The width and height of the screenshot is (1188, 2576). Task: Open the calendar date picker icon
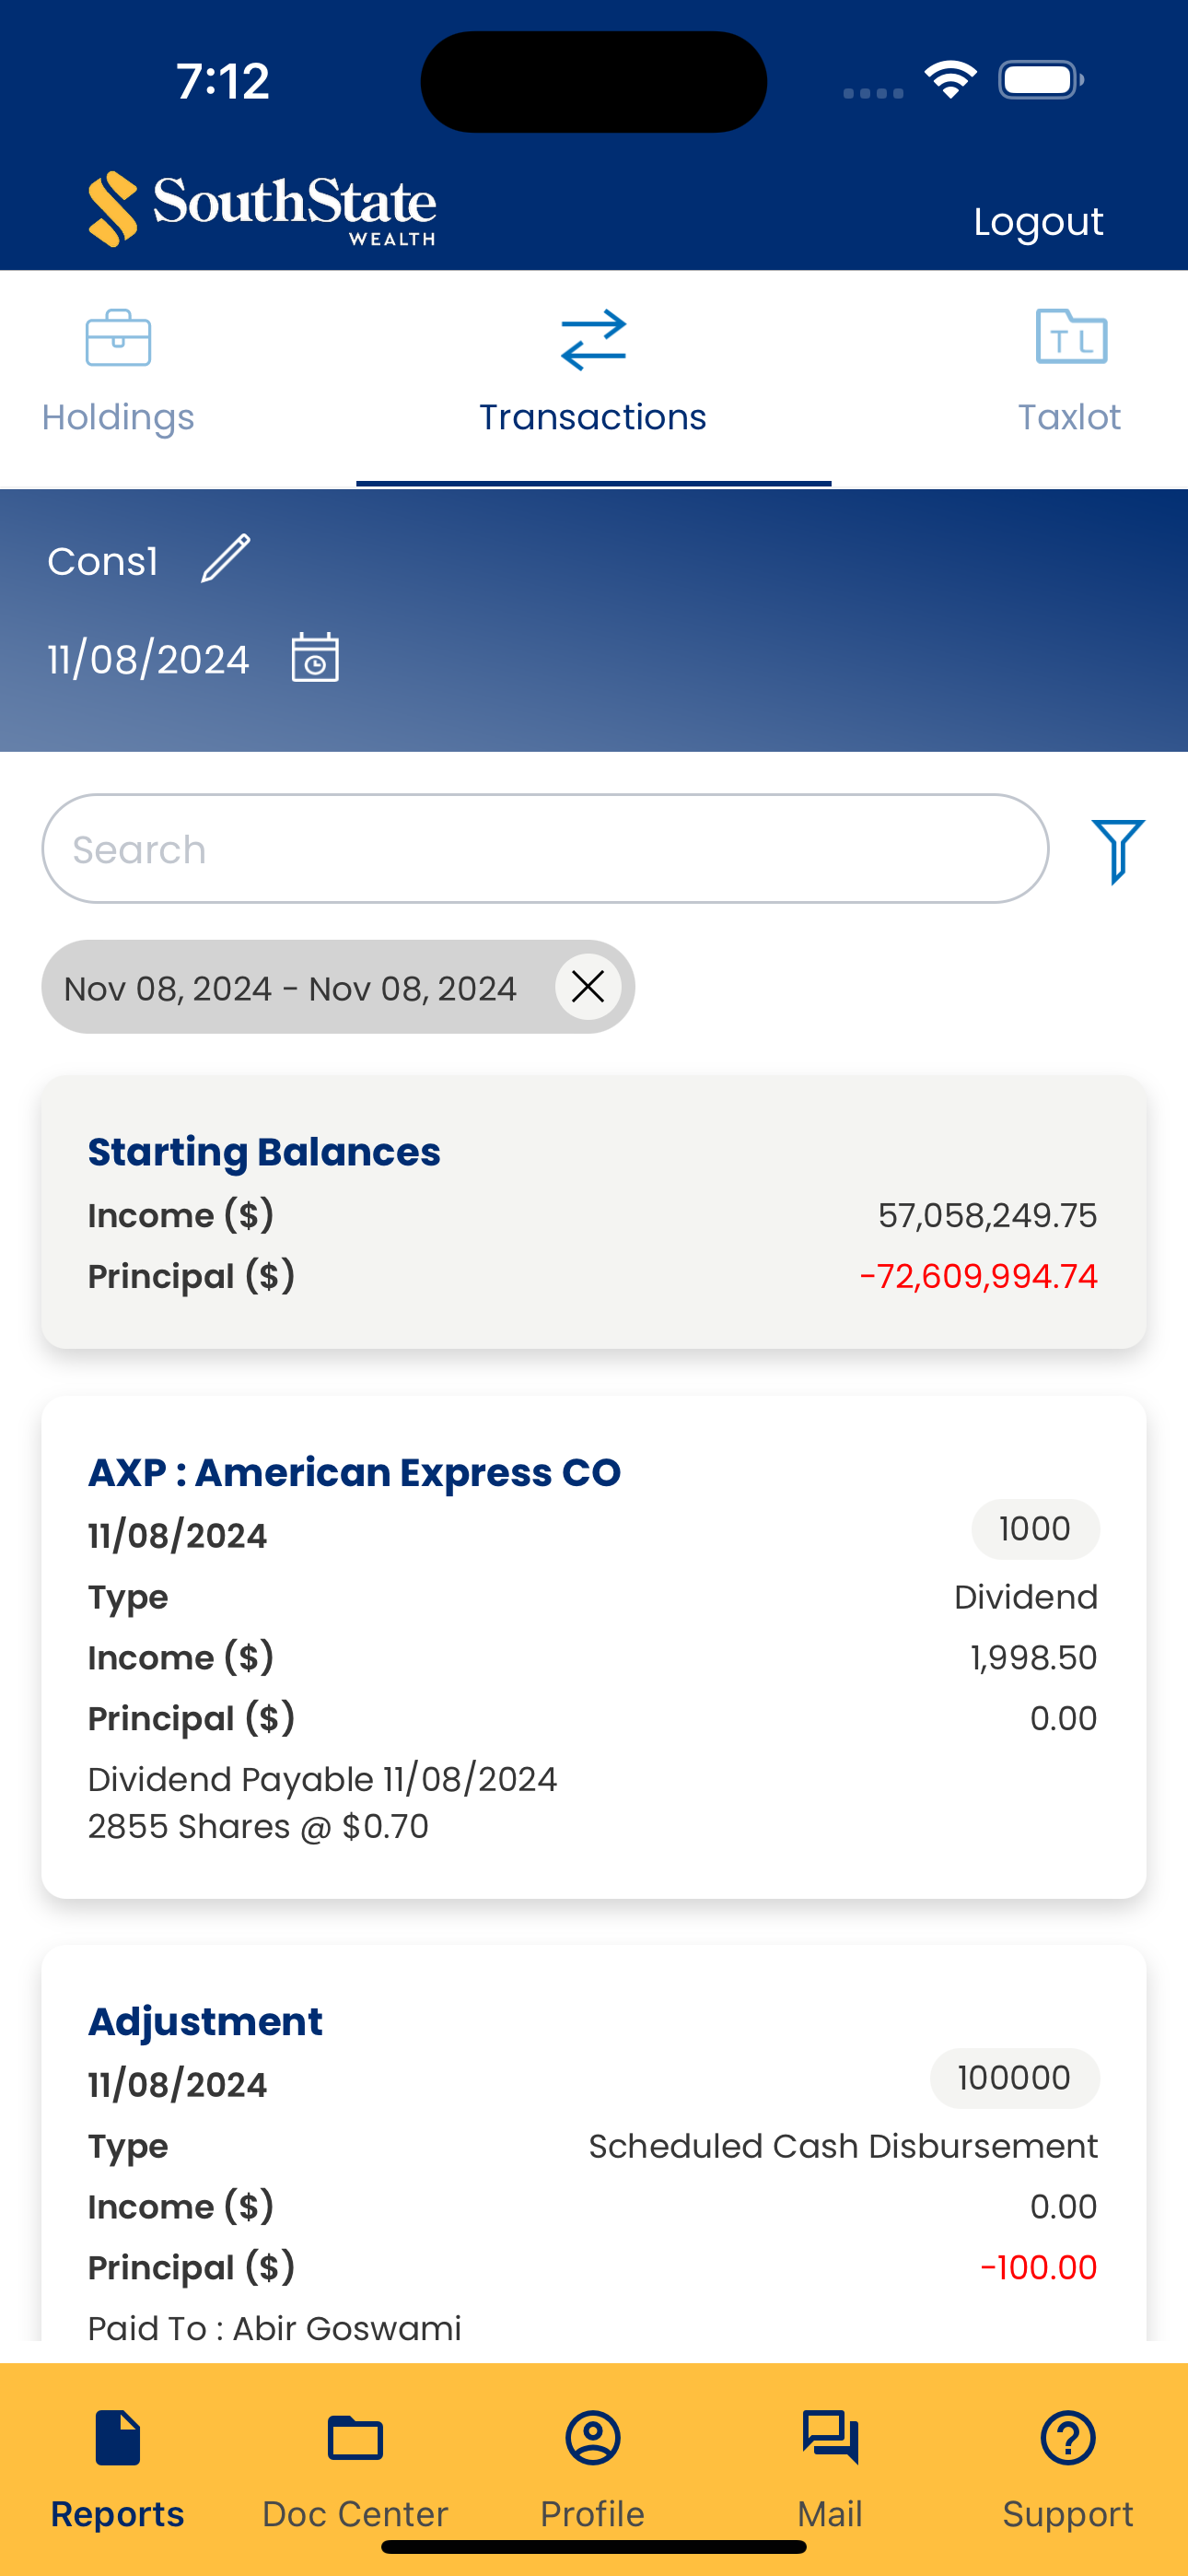(x=315, y=657)
